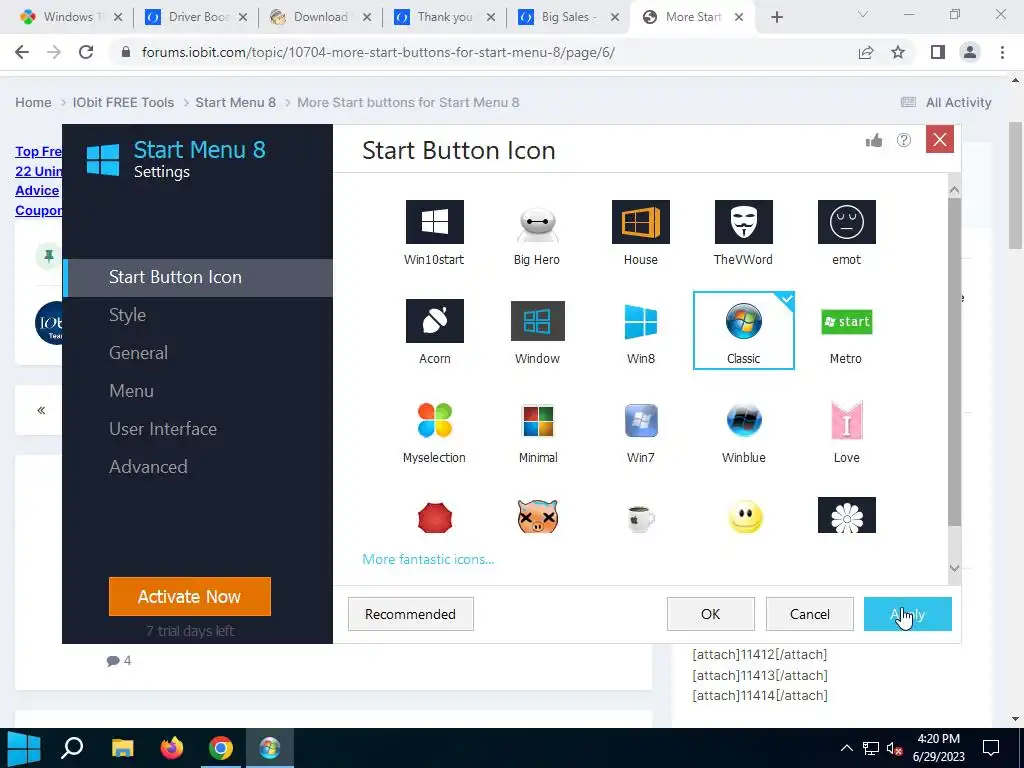Switch to General settings

138,353
